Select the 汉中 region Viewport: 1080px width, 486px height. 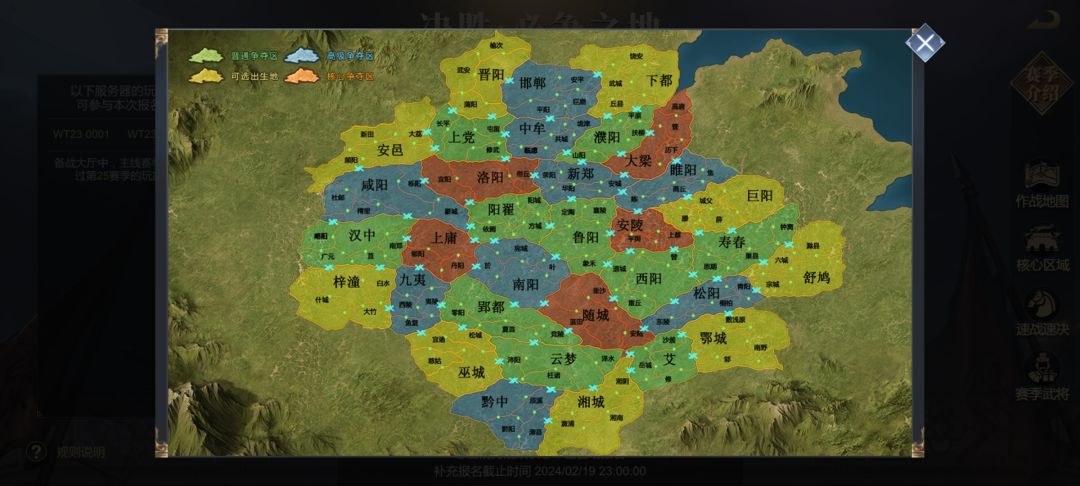click(x=362, y=235)
